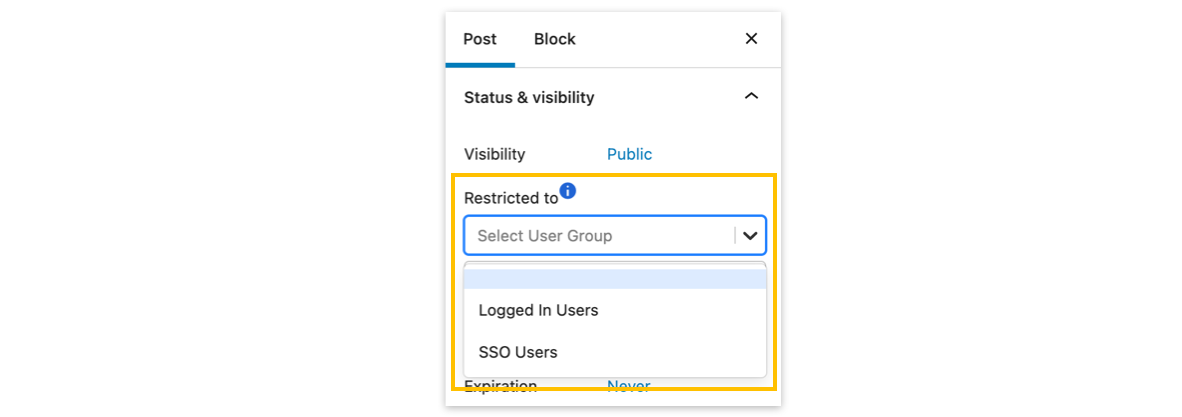Click the Public visibility link
This screenshot has width=1182, height=417.
[629, 154]
